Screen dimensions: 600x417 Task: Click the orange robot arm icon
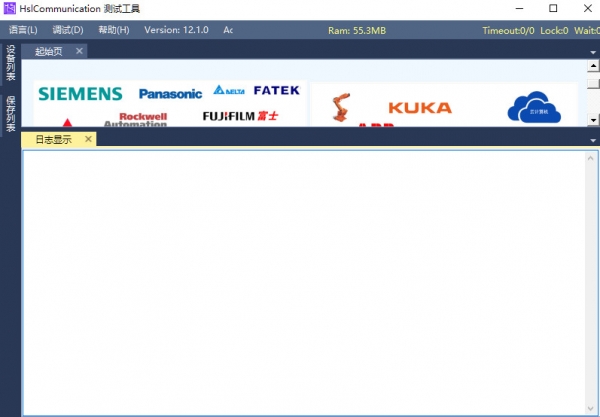(x=343, y=108)
